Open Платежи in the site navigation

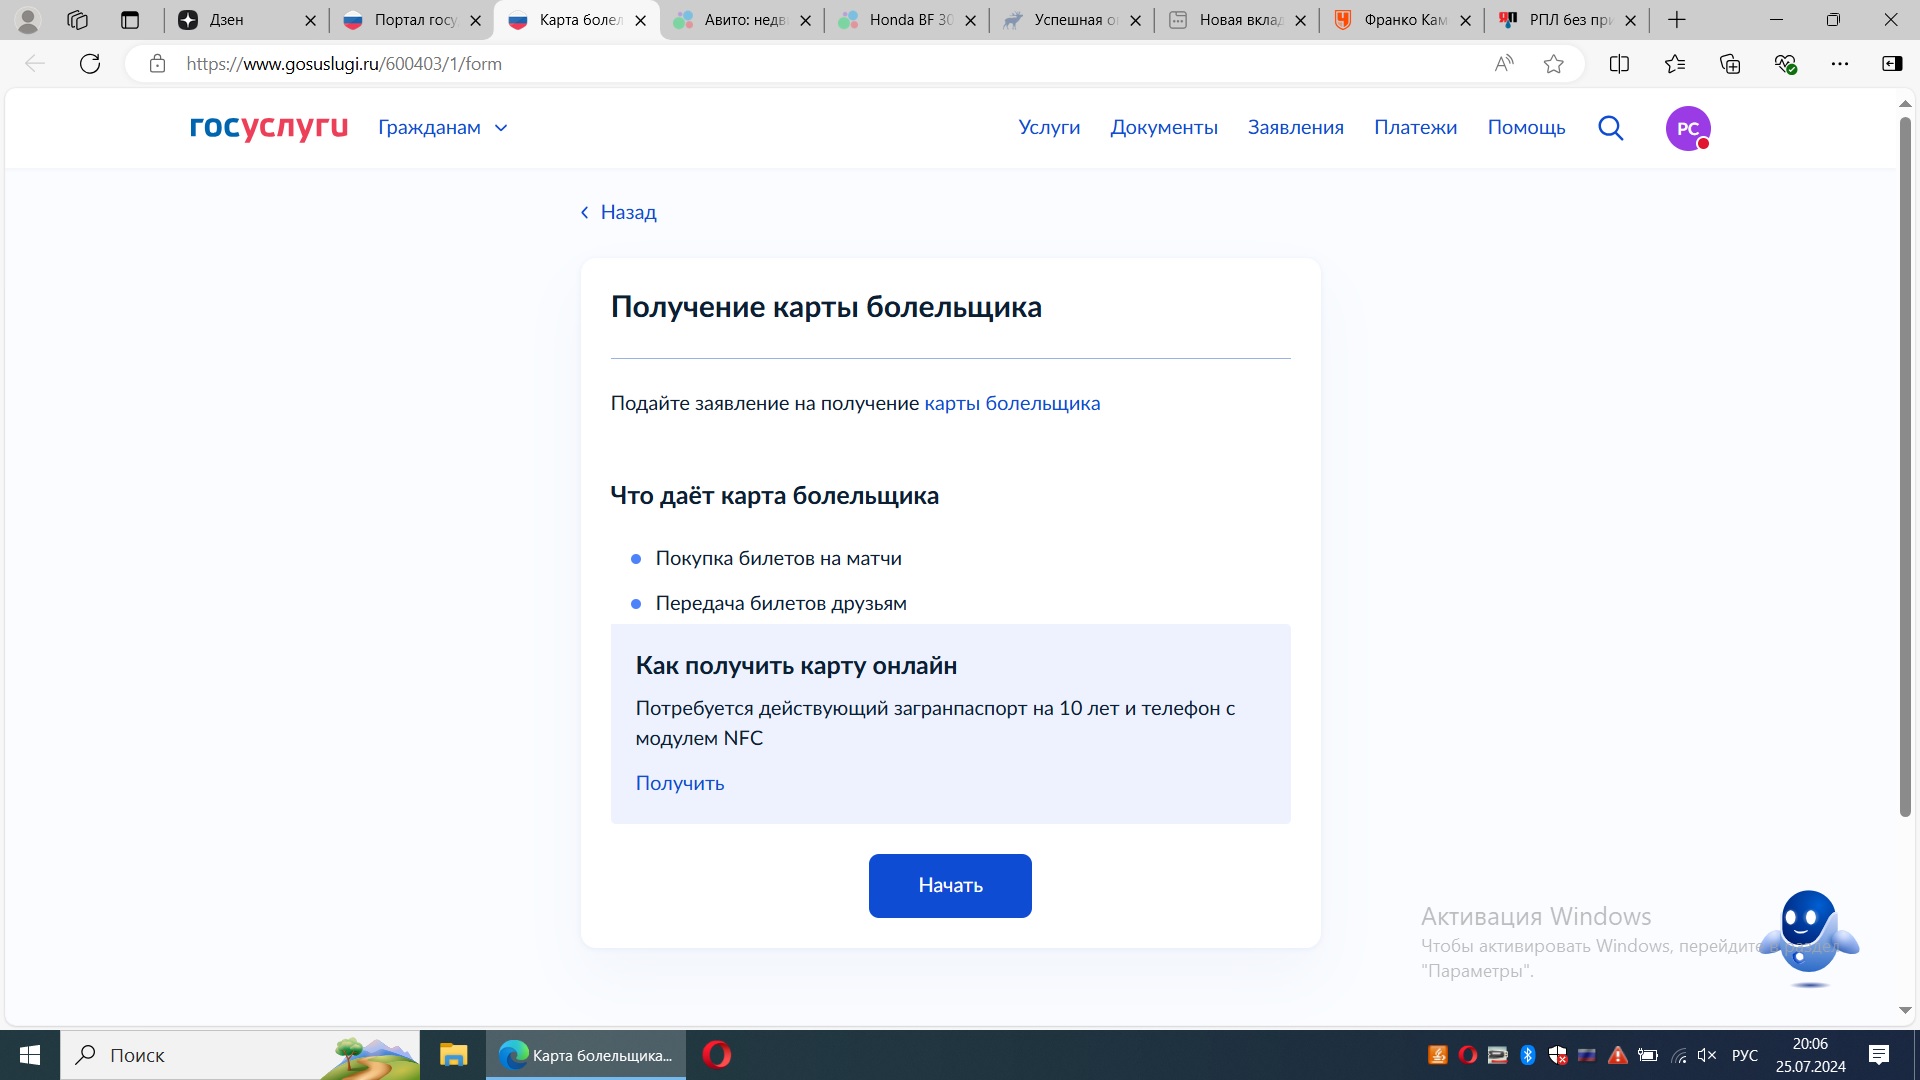(1415, 128)
